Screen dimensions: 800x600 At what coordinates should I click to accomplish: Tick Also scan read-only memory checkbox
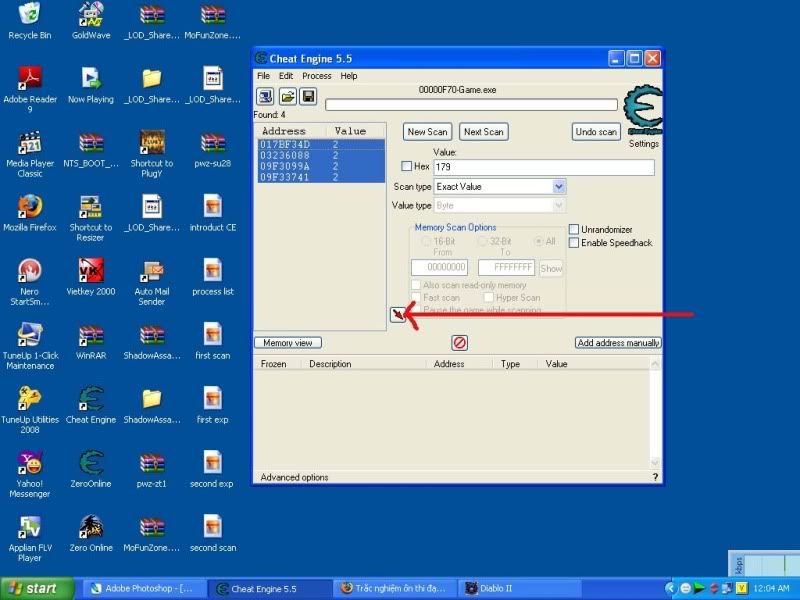416,285
